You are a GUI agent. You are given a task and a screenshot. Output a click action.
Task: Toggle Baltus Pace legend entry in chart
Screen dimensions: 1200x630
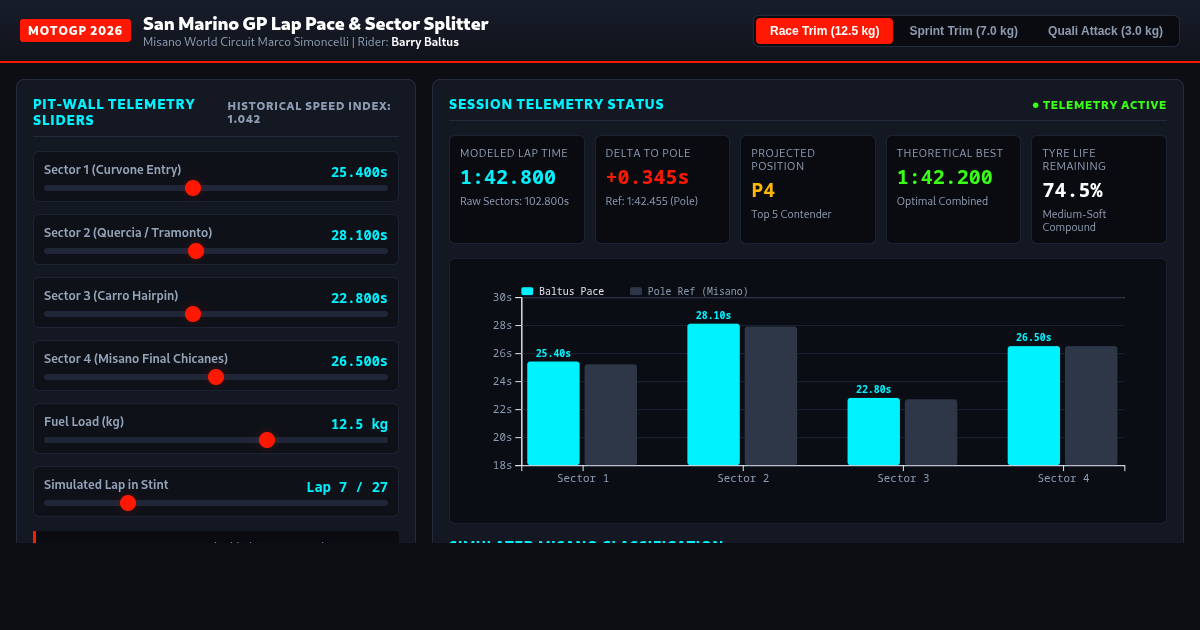pyautogui.click(x=563, y=291)
